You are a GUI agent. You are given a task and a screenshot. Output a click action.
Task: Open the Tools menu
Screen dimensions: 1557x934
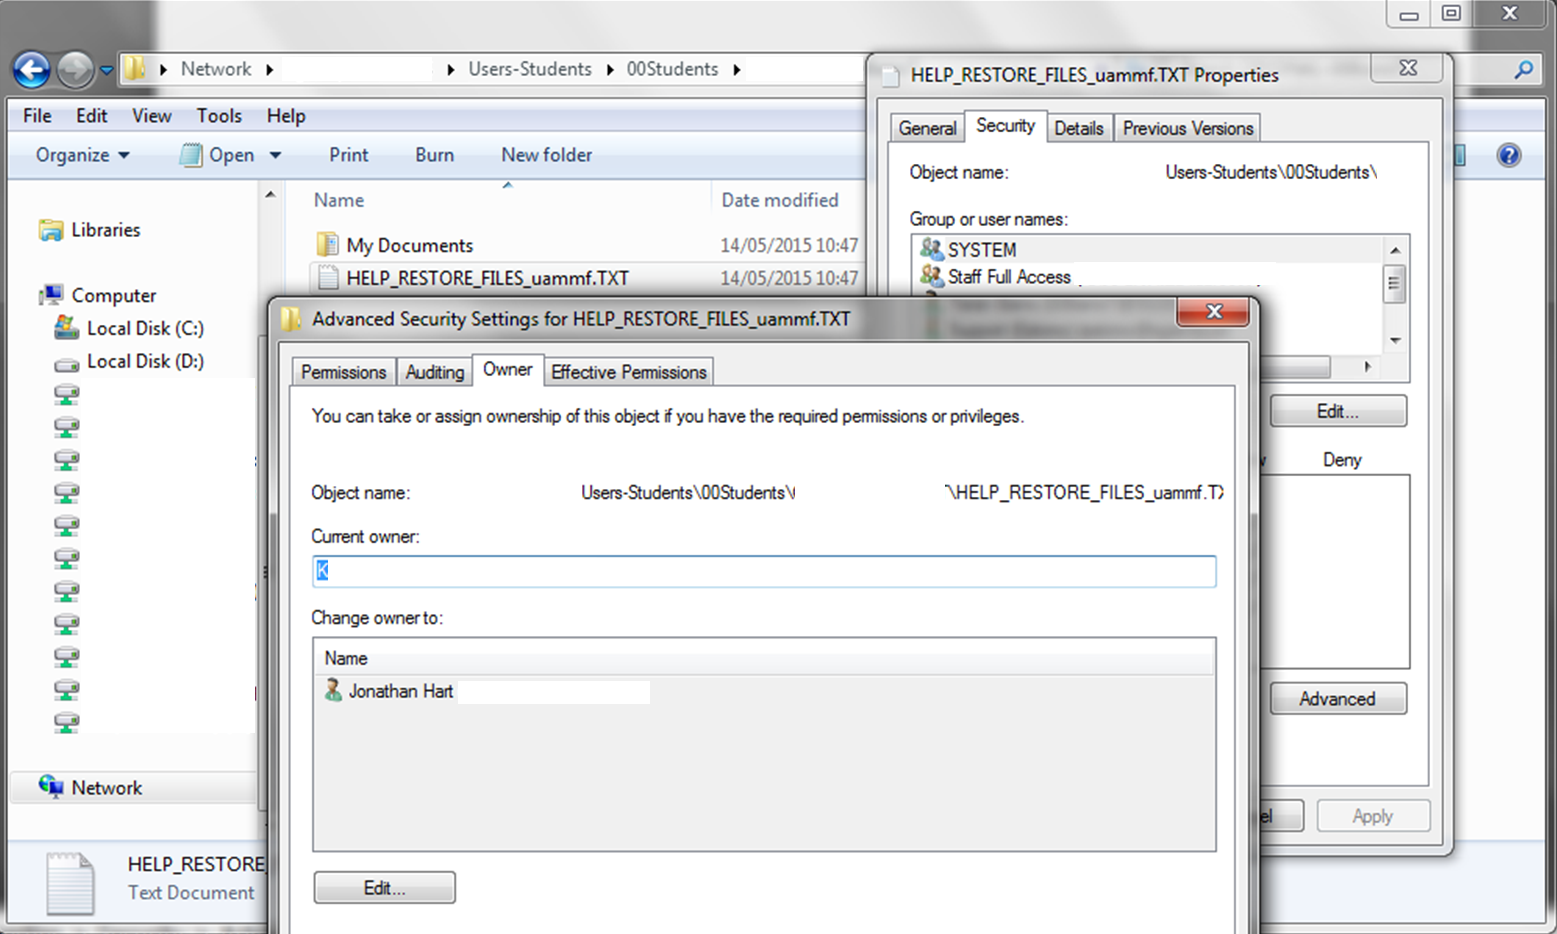219,116
